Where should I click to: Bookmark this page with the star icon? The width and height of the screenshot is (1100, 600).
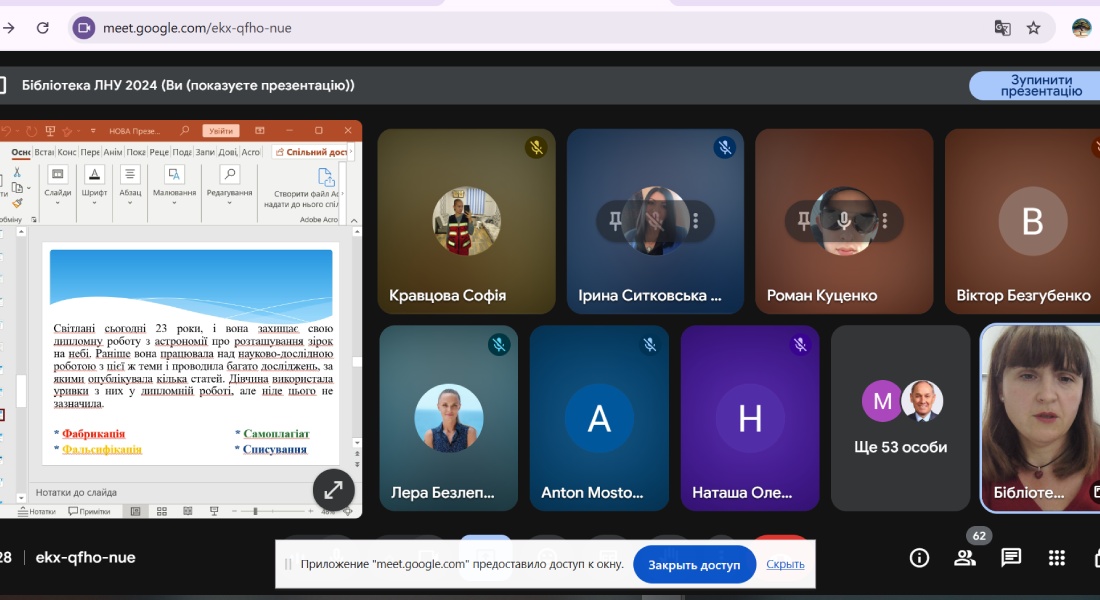pyautogui.click(x=1034, y=28)
